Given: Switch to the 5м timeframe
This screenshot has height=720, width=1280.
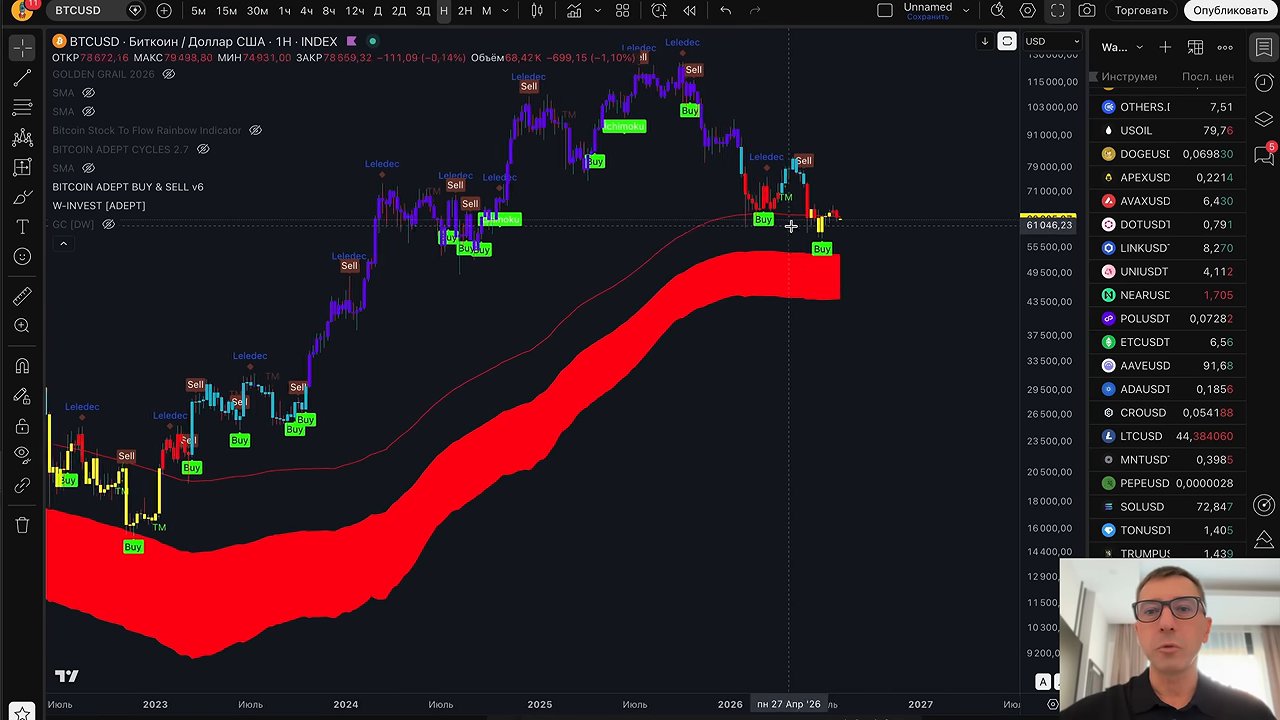Looking at the screenshot, I should (x=199, y=11).
